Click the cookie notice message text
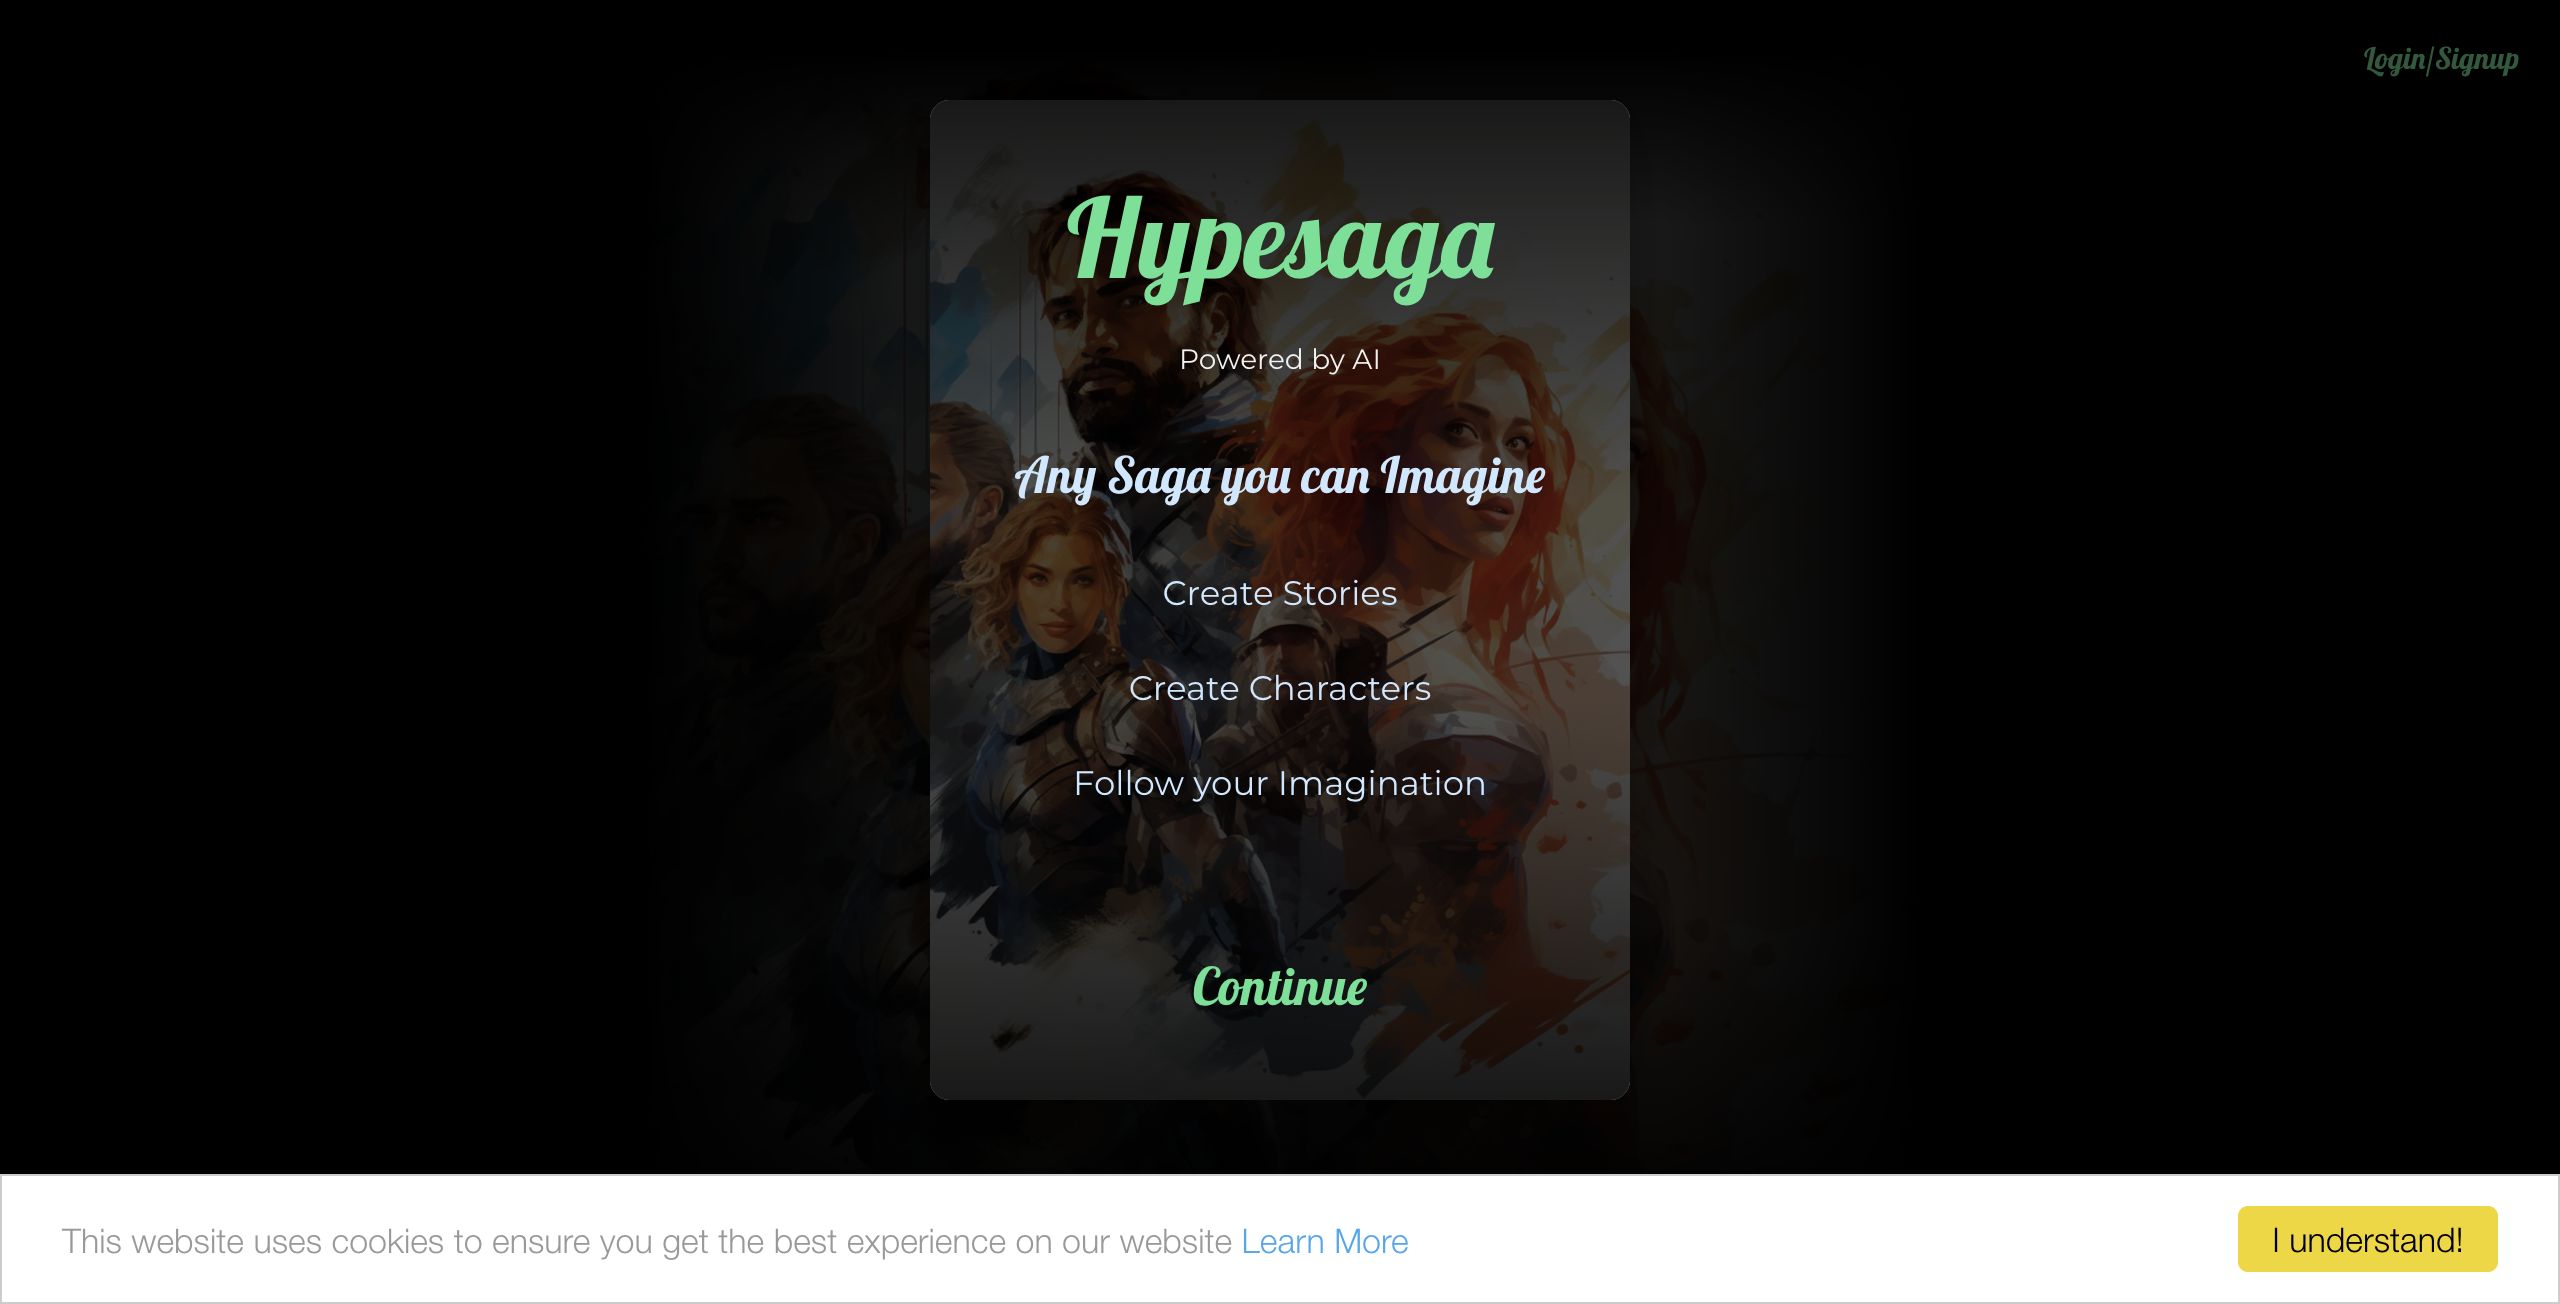The height and width of the screenshot is (1304, 2560). [647, 1241]
